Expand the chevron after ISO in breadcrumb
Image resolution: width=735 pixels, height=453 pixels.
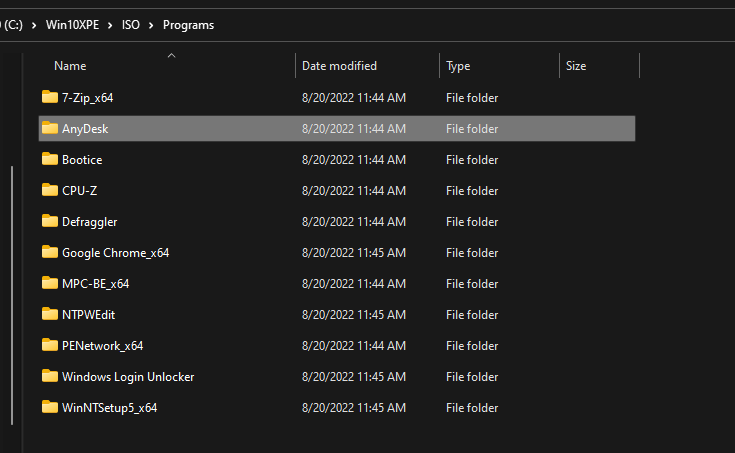tap(152, 25)
